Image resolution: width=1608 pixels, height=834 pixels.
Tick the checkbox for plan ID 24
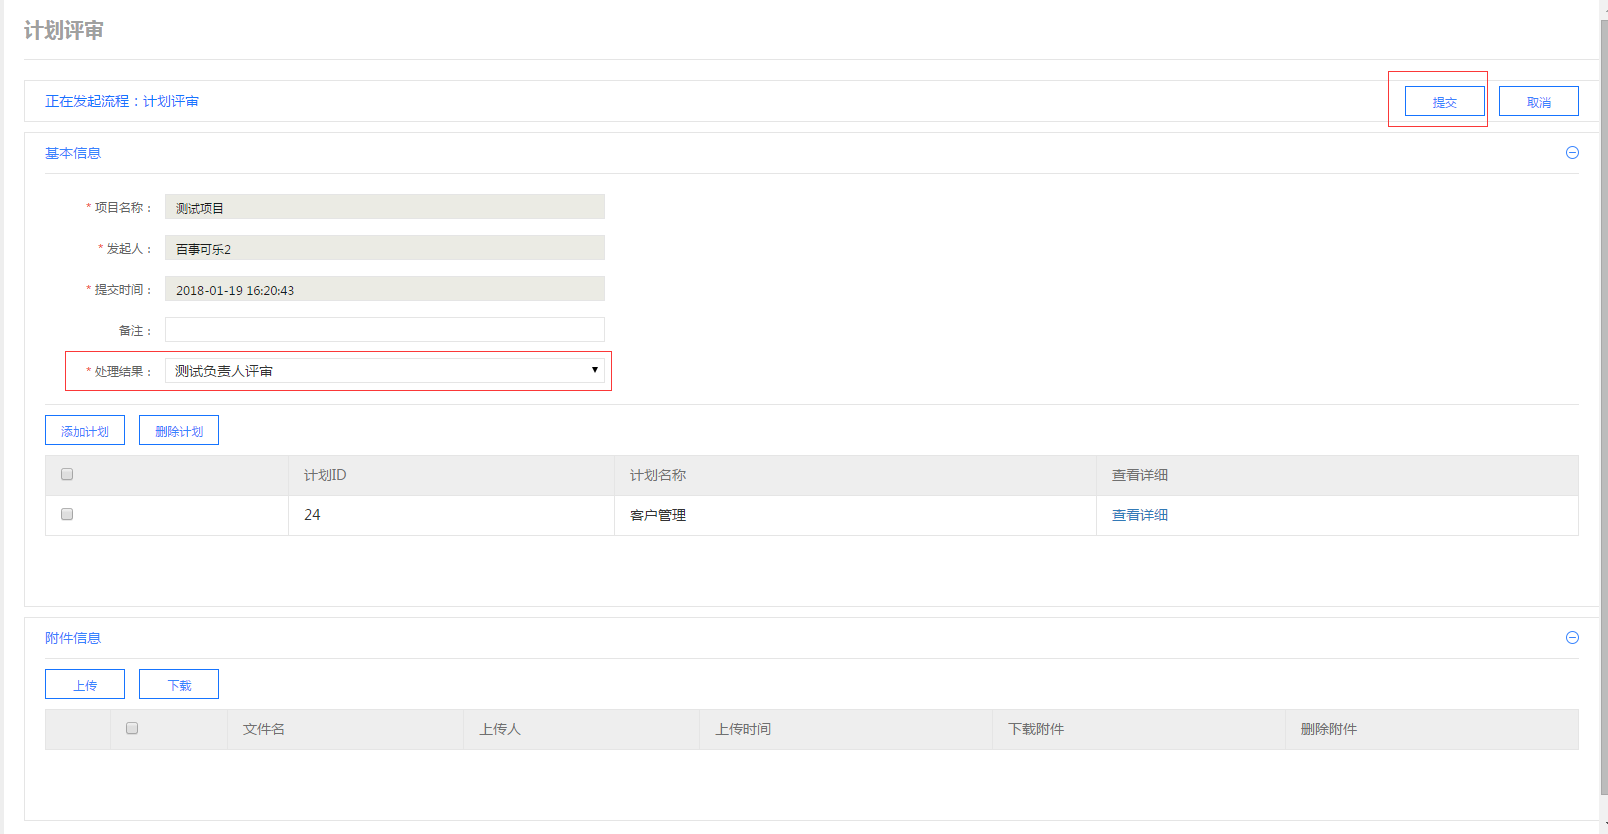[x=67, y=514]
